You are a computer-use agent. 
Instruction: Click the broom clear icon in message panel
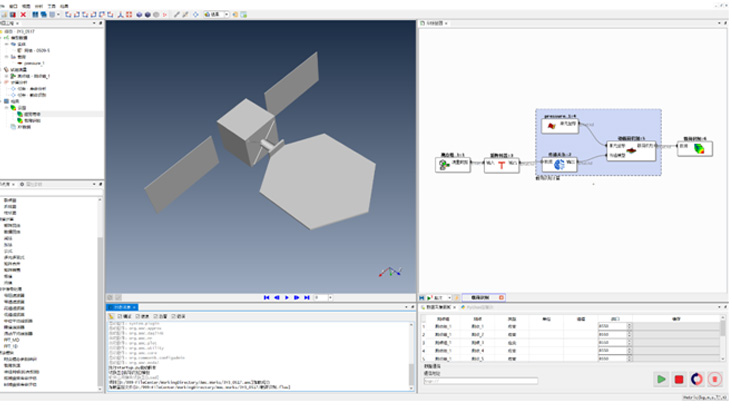tap(111, 316)
